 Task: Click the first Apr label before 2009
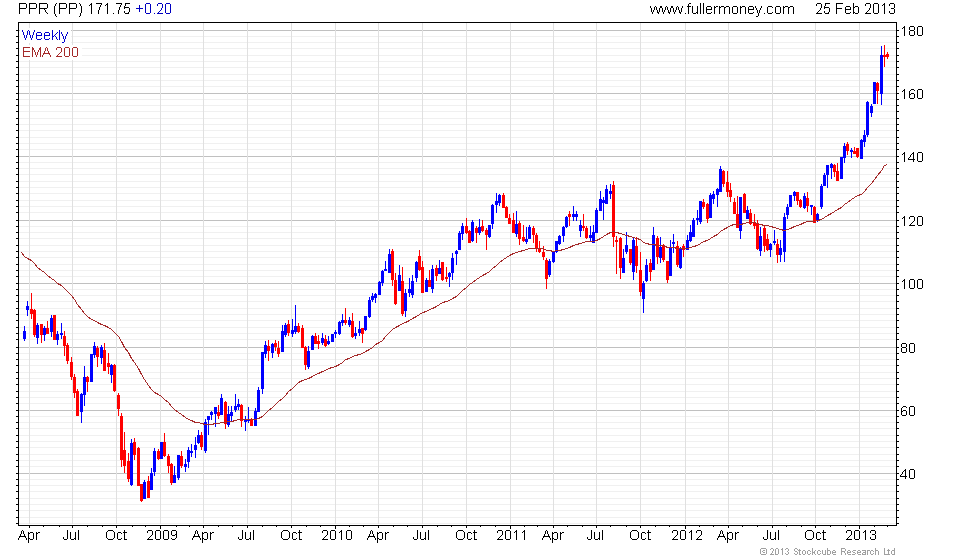(x=29, y=536)
